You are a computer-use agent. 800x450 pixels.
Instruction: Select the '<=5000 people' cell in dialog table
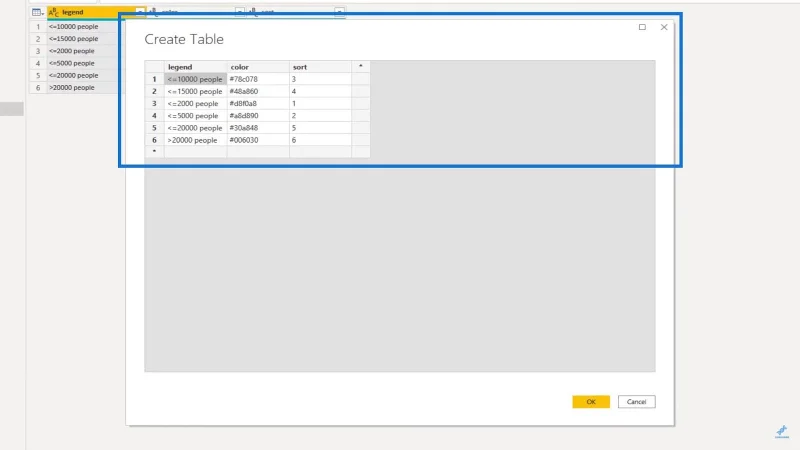[x=195, y=116]
